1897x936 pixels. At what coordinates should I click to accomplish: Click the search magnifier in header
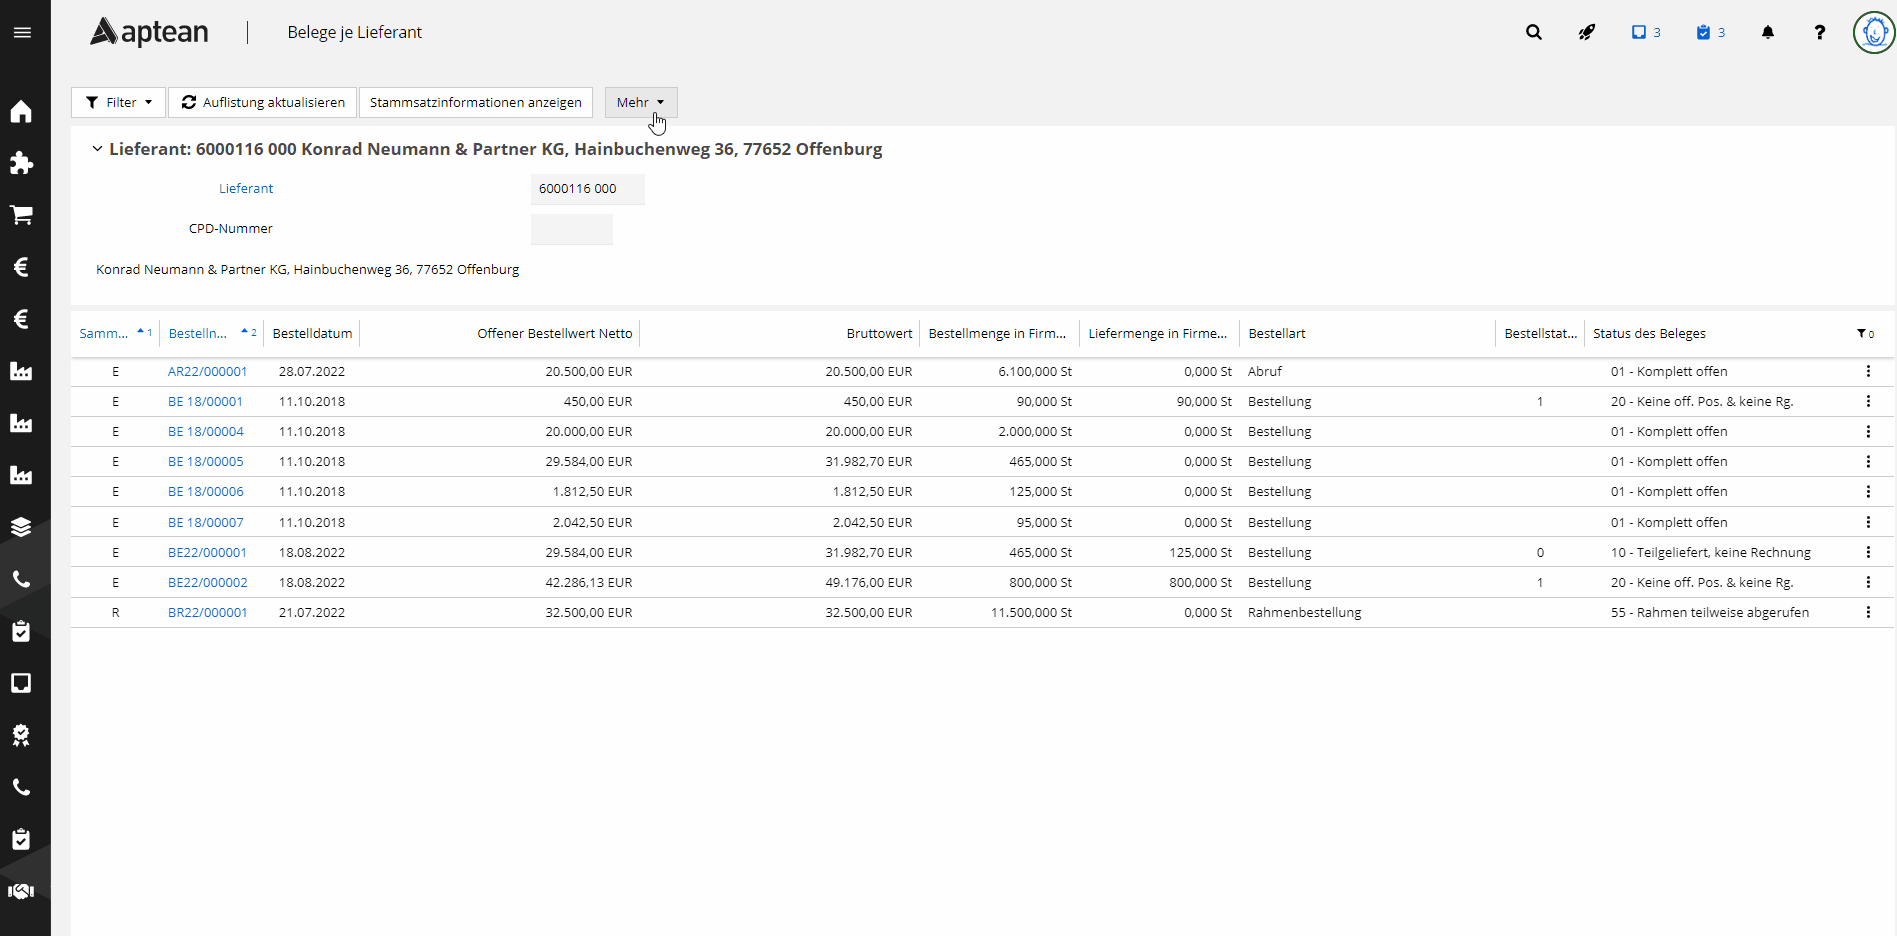1533,32
